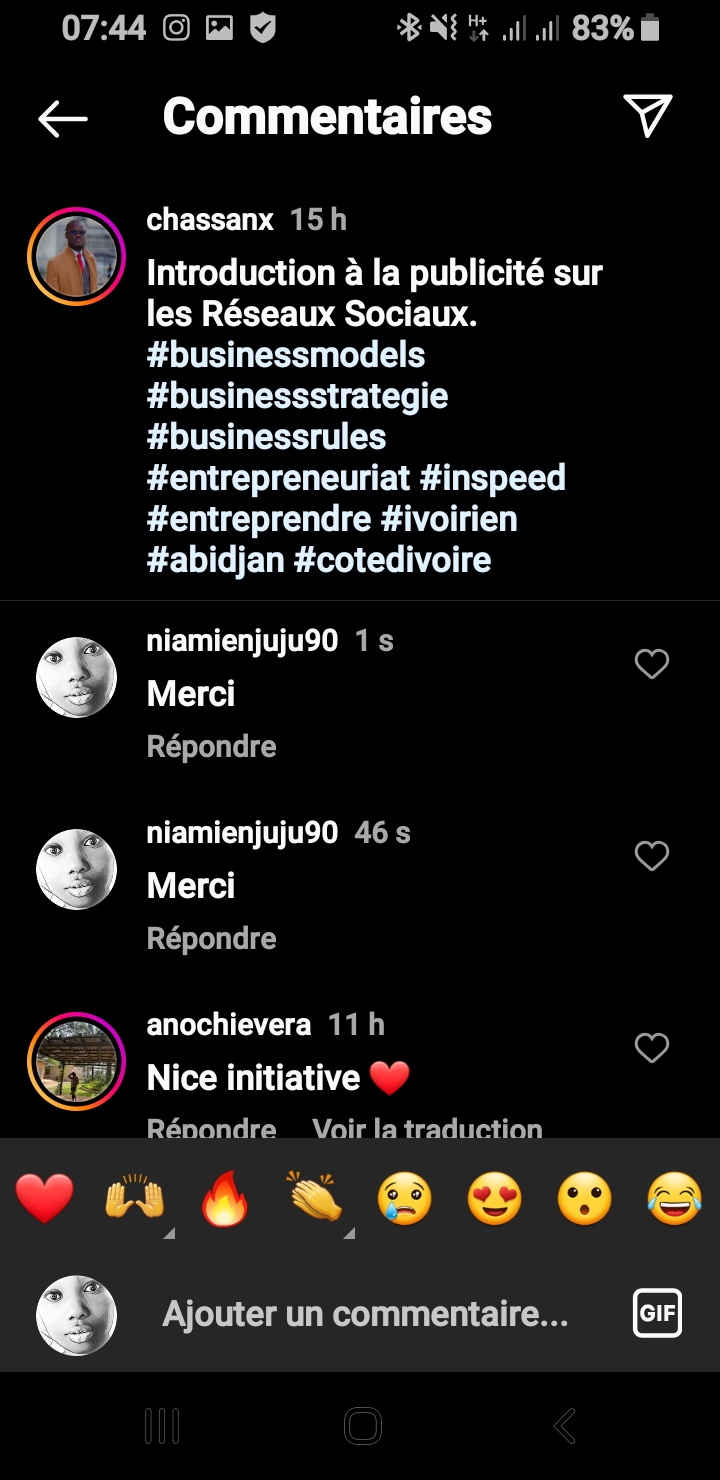Expand skin tones for raised hands emoji
720x1480 pixels.
click(x=168, y=1234)
